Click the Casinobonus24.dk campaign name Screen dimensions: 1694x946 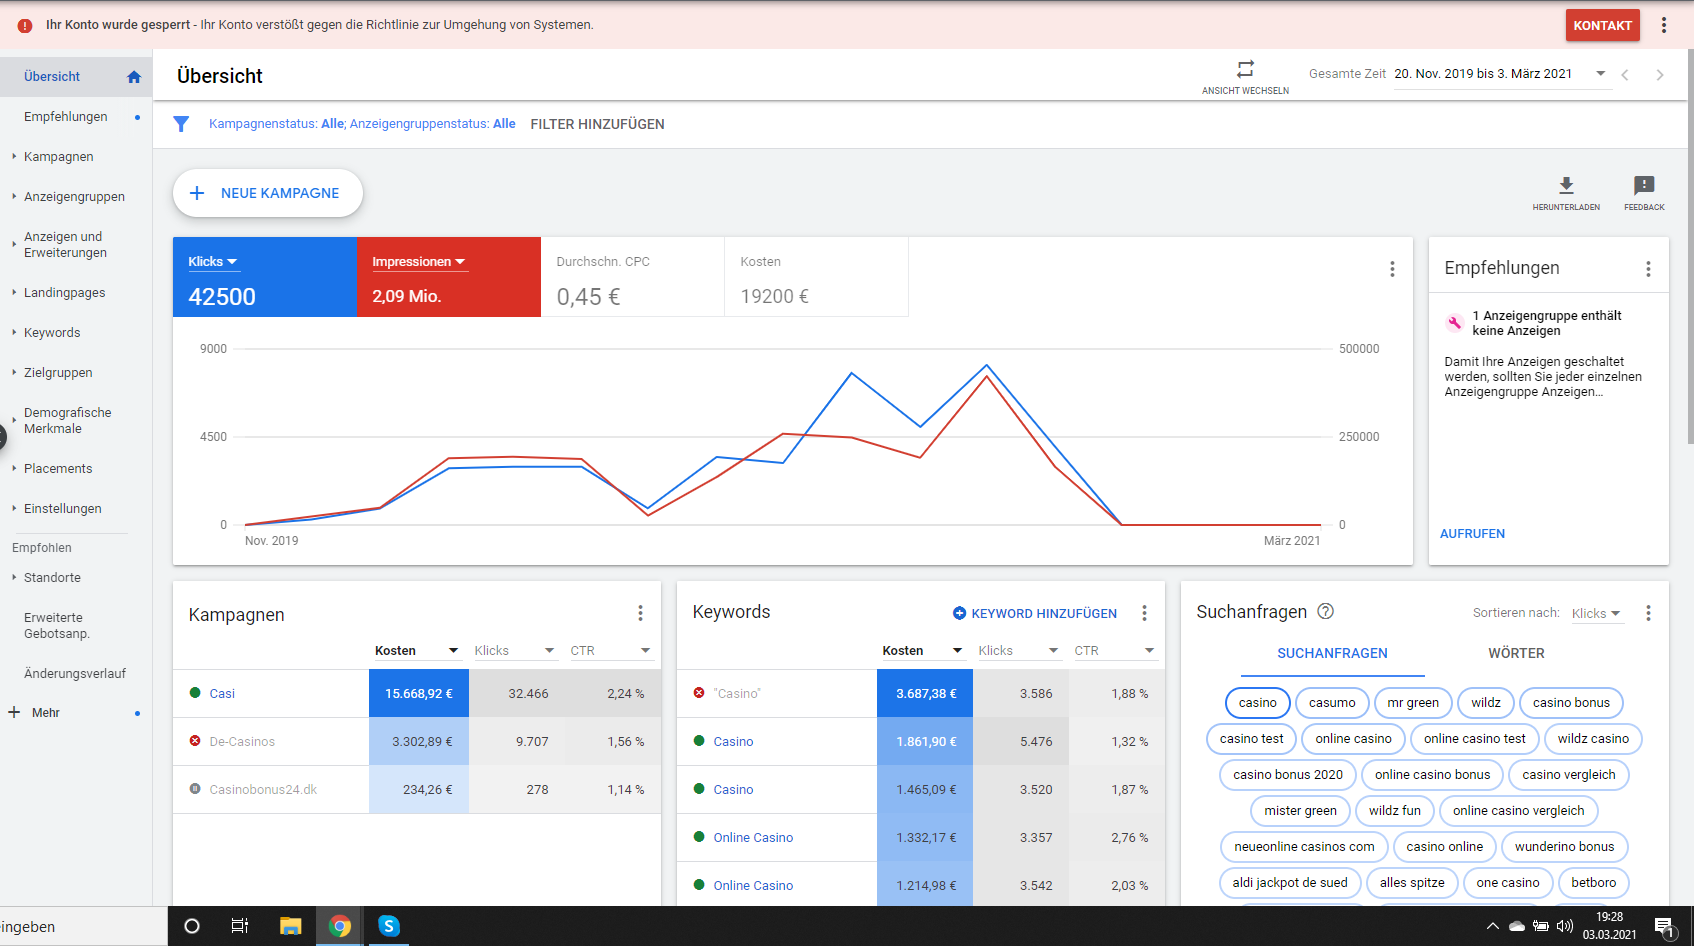263,789
